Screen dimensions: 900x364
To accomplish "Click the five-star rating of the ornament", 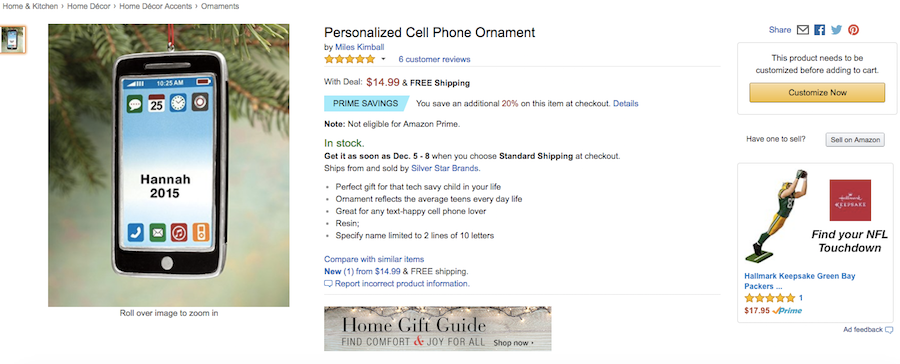I will click(349, 59).
